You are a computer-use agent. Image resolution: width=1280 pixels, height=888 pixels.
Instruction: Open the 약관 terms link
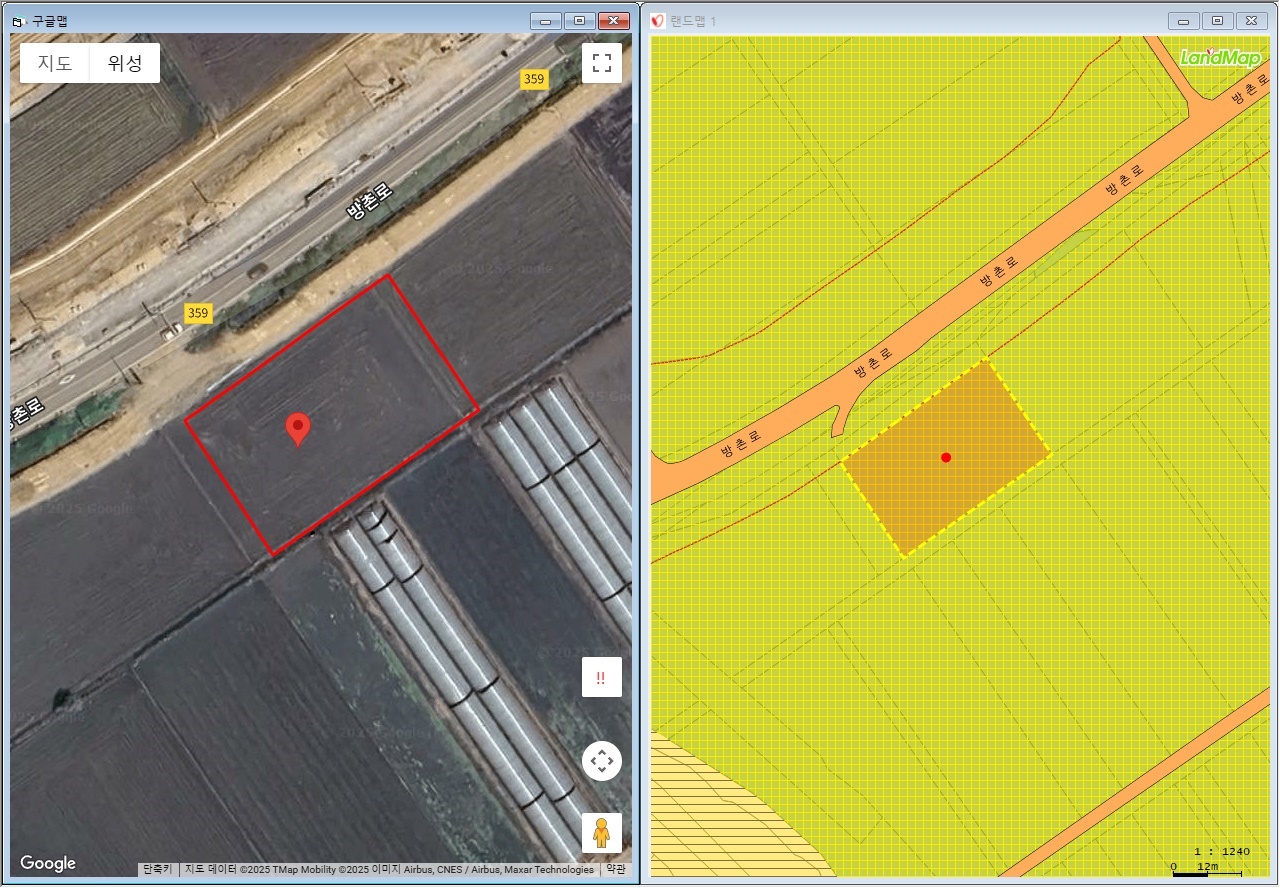[615, 869]
